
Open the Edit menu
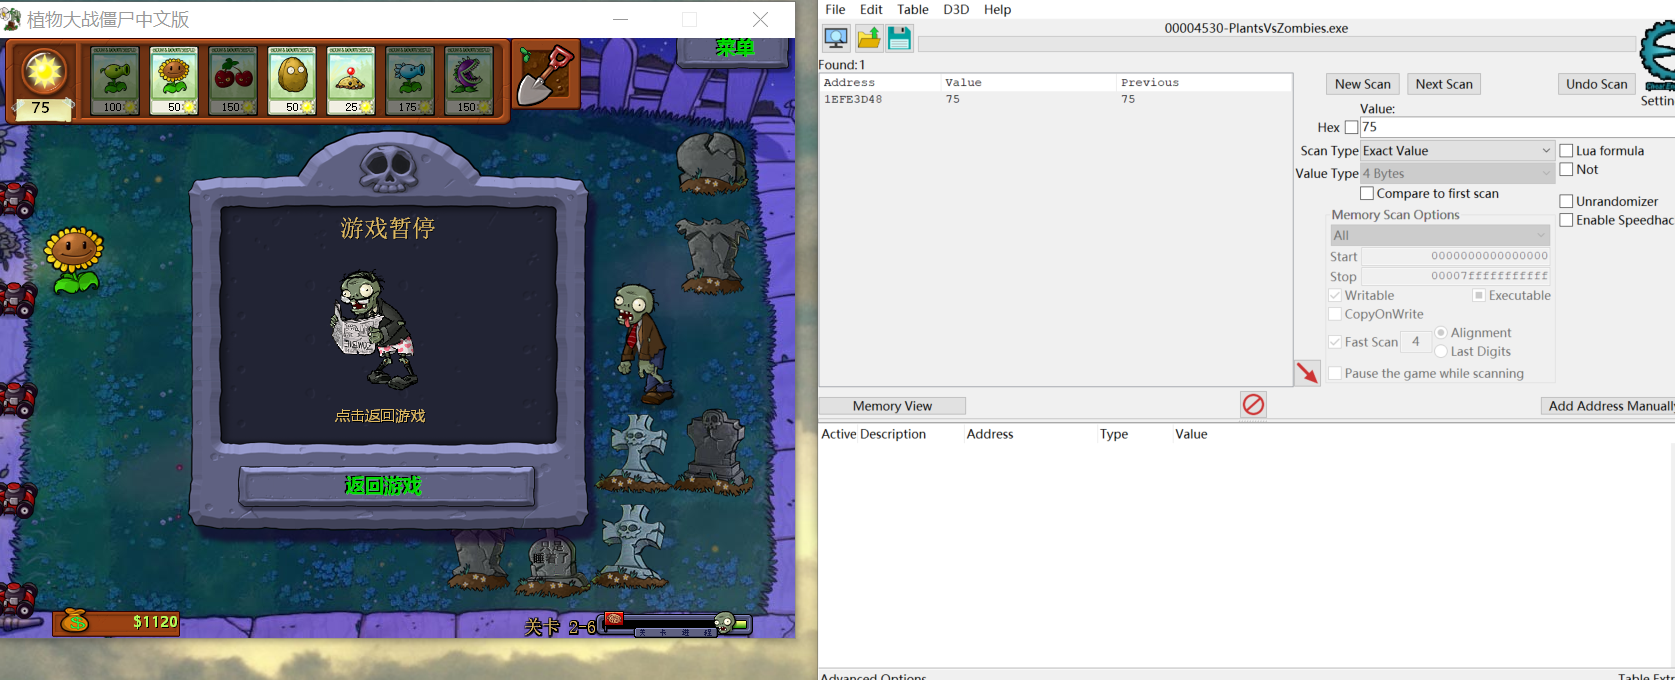871,9
